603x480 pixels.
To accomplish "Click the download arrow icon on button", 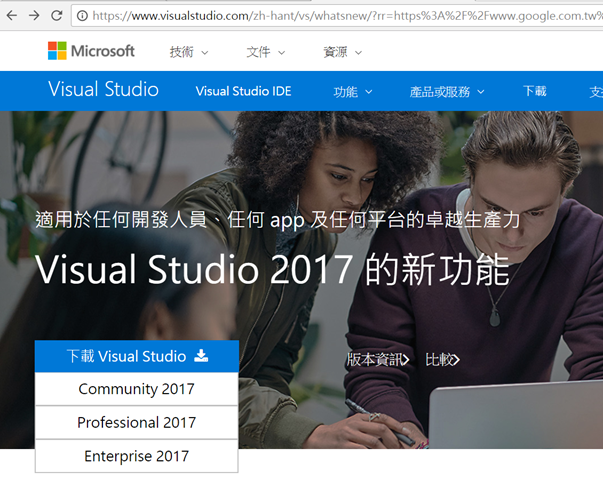I will (201, 356).
